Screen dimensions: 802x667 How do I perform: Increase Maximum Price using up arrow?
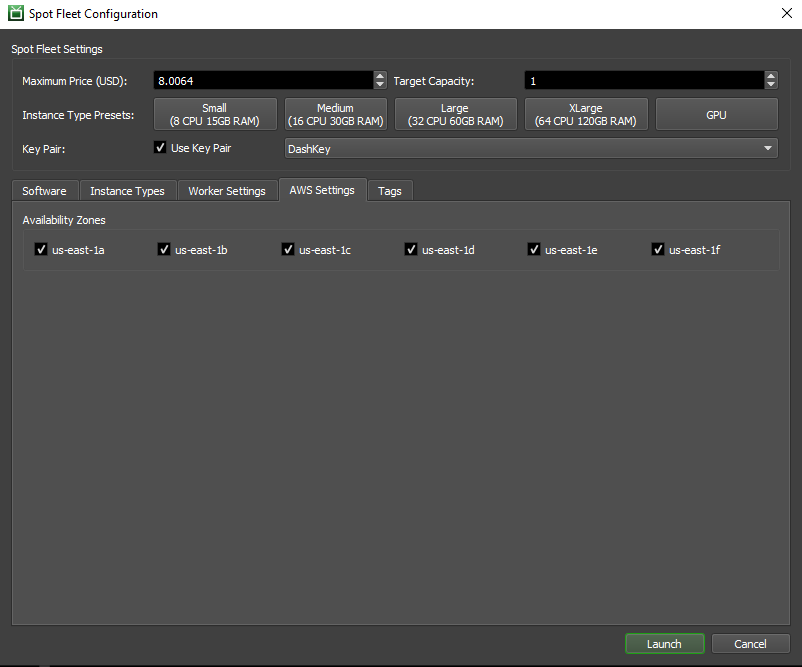(x=380, y=76)
